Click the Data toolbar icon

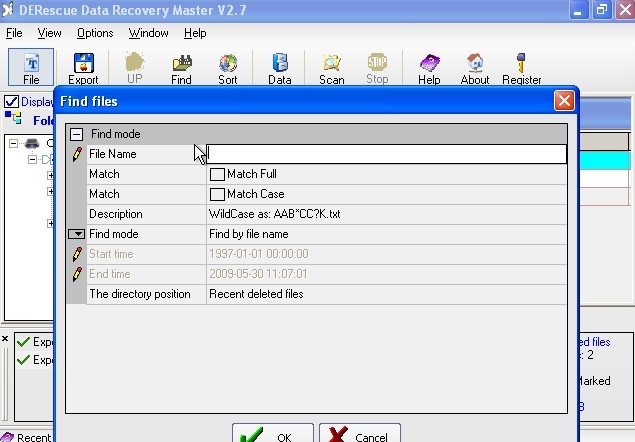pos(280,67)
